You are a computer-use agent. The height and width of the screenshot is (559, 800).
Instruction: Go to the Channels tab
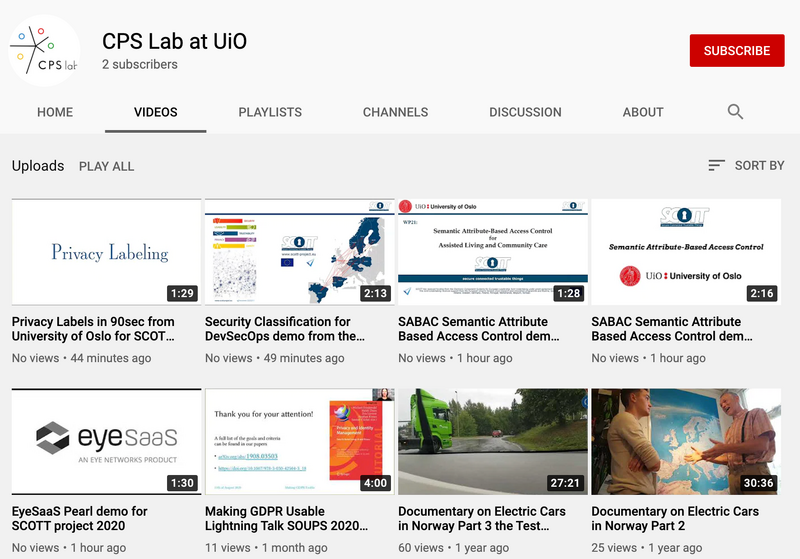[x=395, y=112]
